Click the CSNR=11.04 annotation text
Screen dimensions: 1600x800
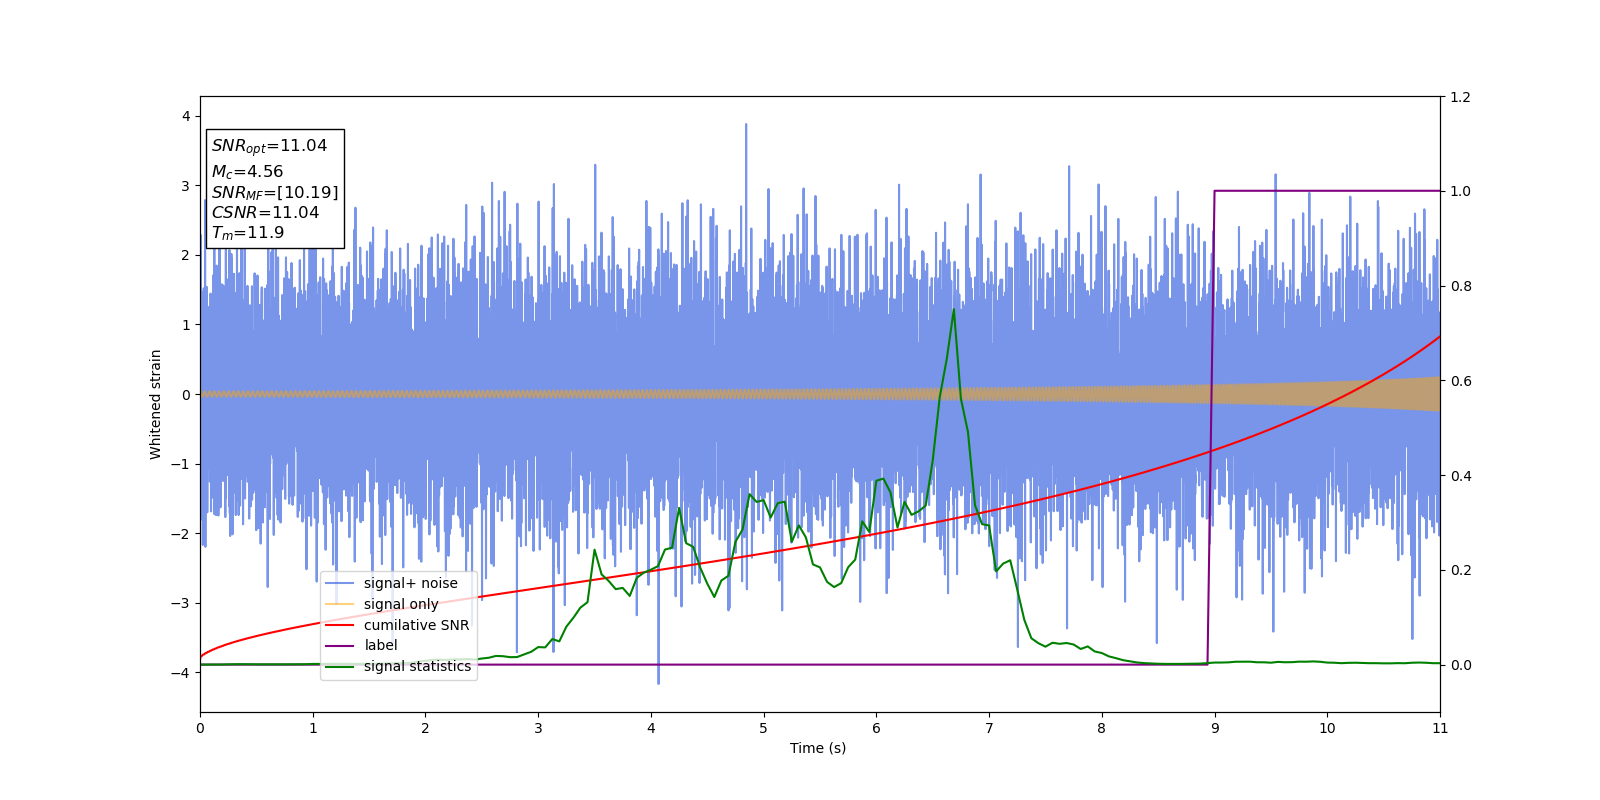tap(265, 212)
